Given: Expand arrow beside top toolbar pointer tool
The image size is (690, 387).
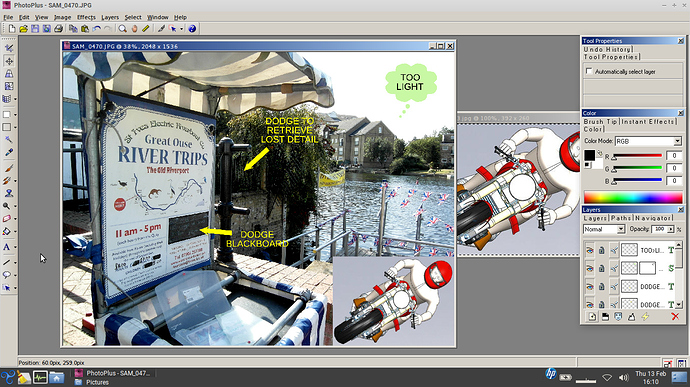Looking at the screenshot, I should coord(181,29).
